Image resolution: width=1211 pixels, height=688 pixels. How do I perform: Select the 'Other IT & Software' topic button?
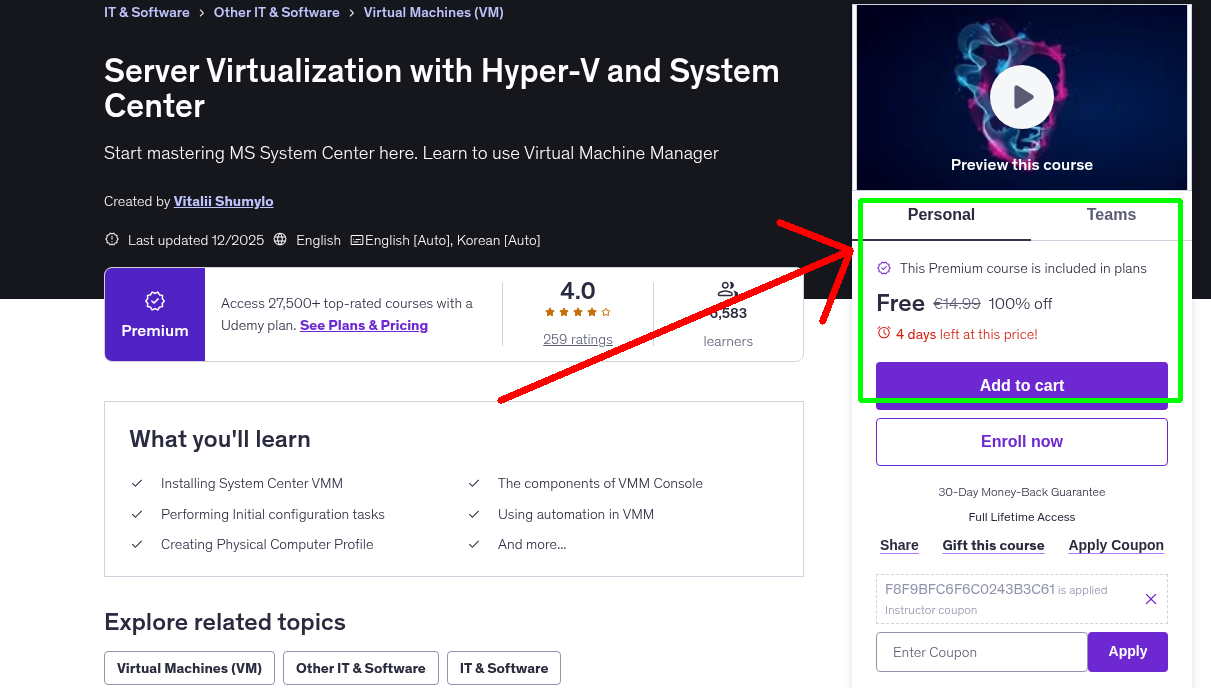tap(360, 667)
